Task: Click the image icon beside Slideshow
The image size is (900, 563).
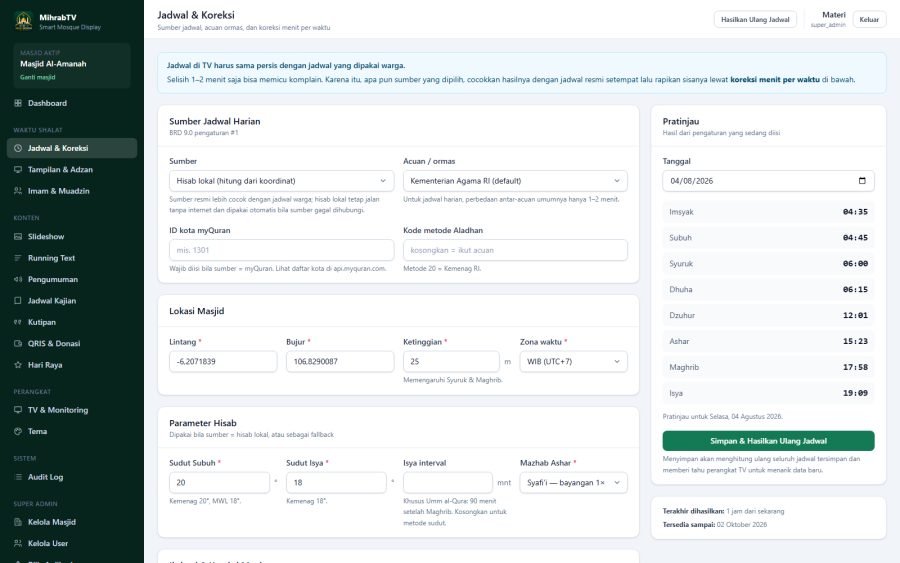Action: pos(18,236)
